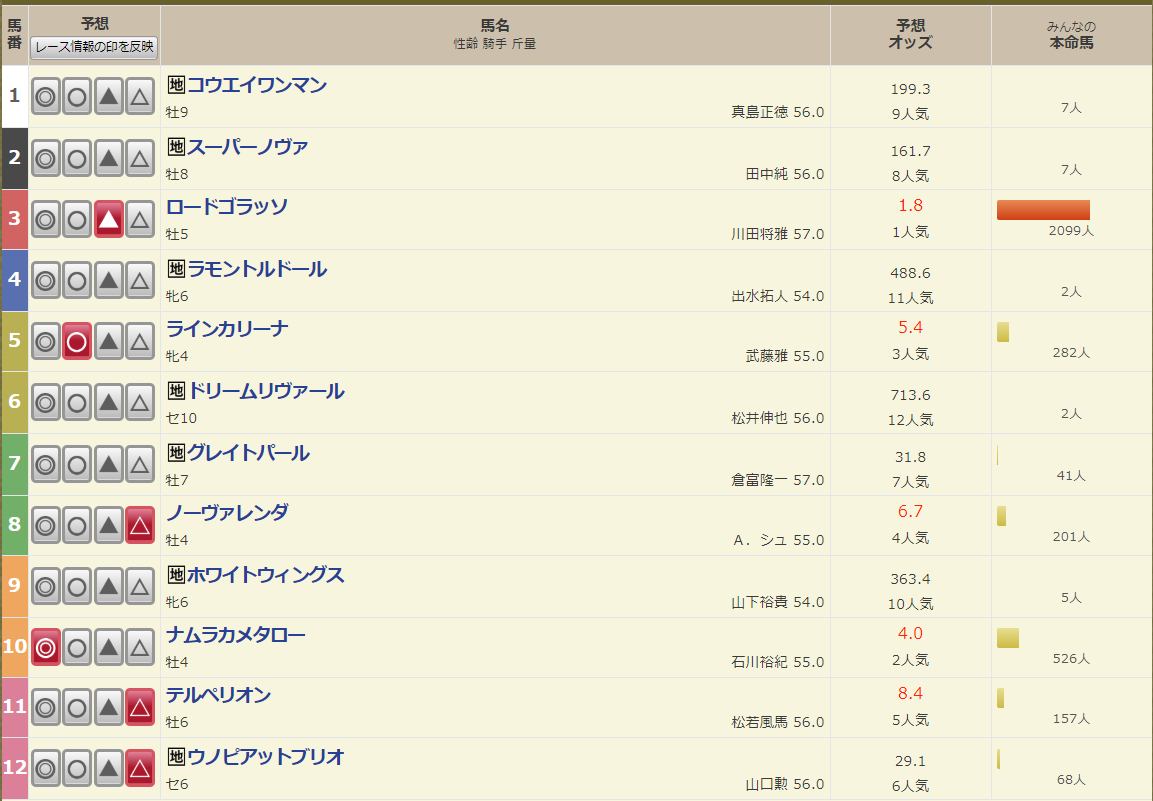Image resolution: width=1153 pixels, height=801 pixels.
Task: Click jockey text 武藤雅 55.0
Action: pos(785,357)
